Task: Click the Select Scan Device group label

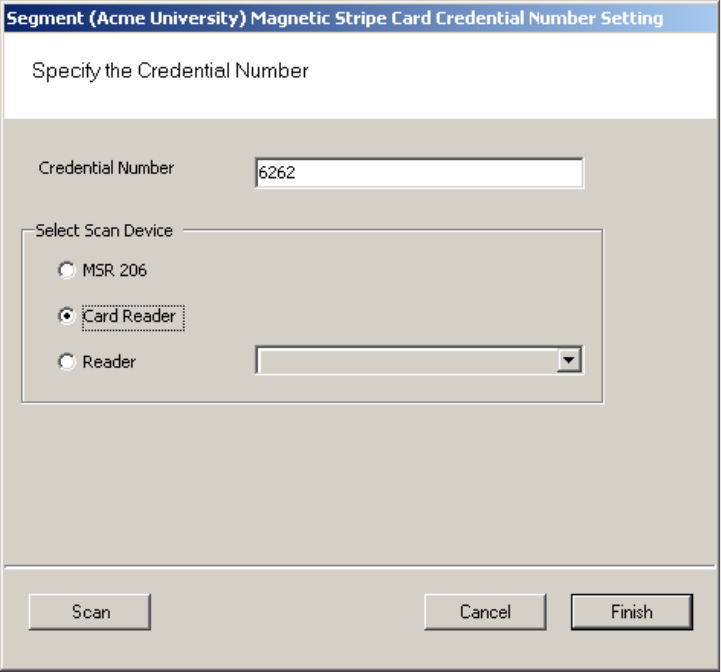Action: (104, 230)
